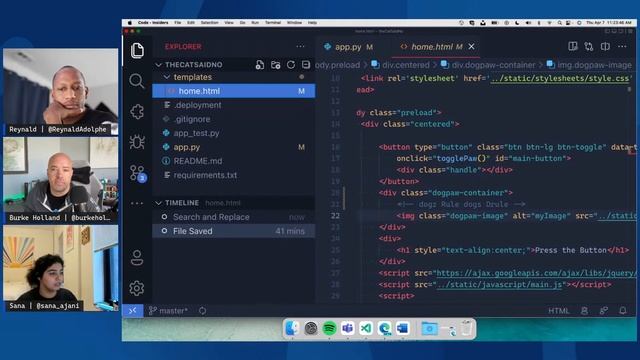Open the Accounts icon in activity bar
Viewport: 640px width, 360px height.
click(137, 258)
